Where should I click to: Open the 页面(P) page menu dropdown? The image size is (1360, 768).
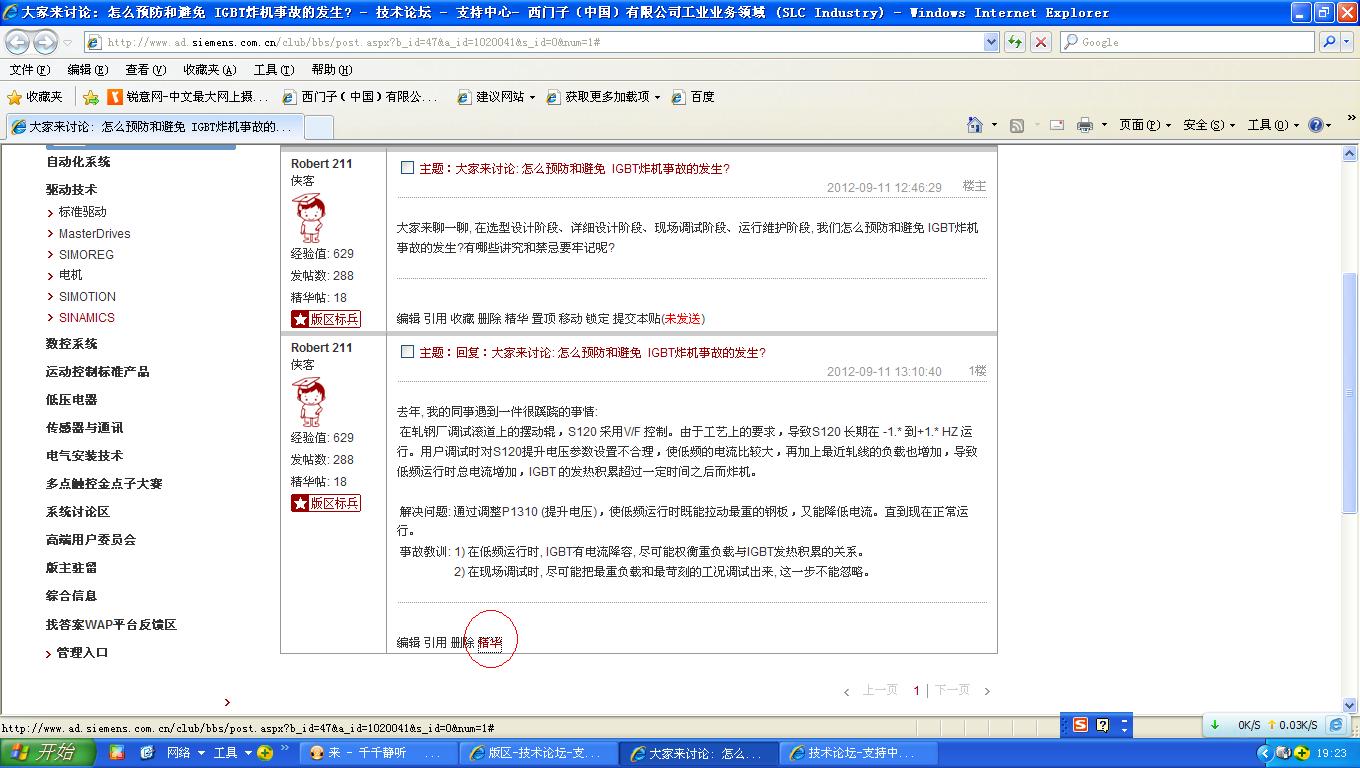click(1145, 125)
